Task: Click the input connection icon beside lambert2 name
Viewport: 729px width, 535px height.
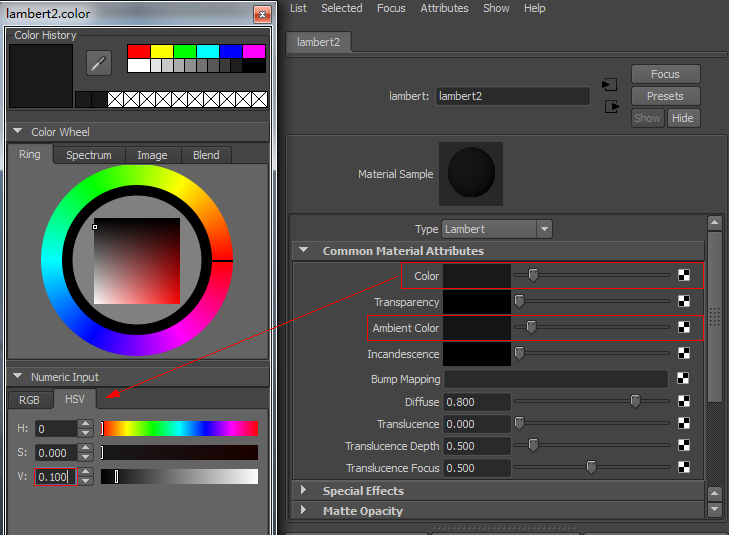Action: 609,85
